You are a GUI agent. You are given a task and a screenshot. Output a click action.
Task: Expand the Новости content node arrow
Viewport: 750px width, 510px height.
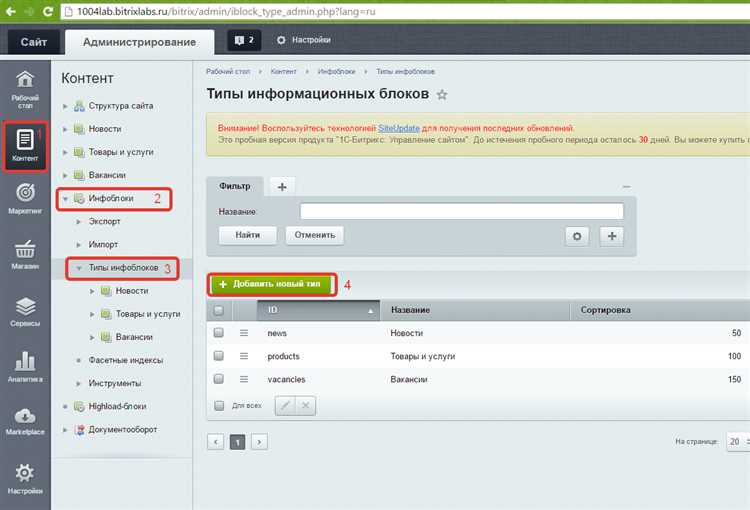(x=66, y=129)
